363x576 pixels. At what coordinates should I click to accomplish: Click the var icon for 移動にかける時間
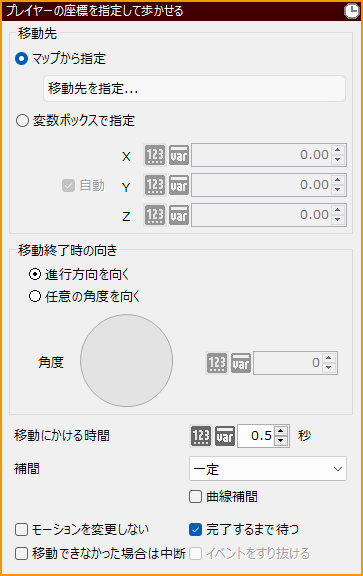tap(225, 436)
